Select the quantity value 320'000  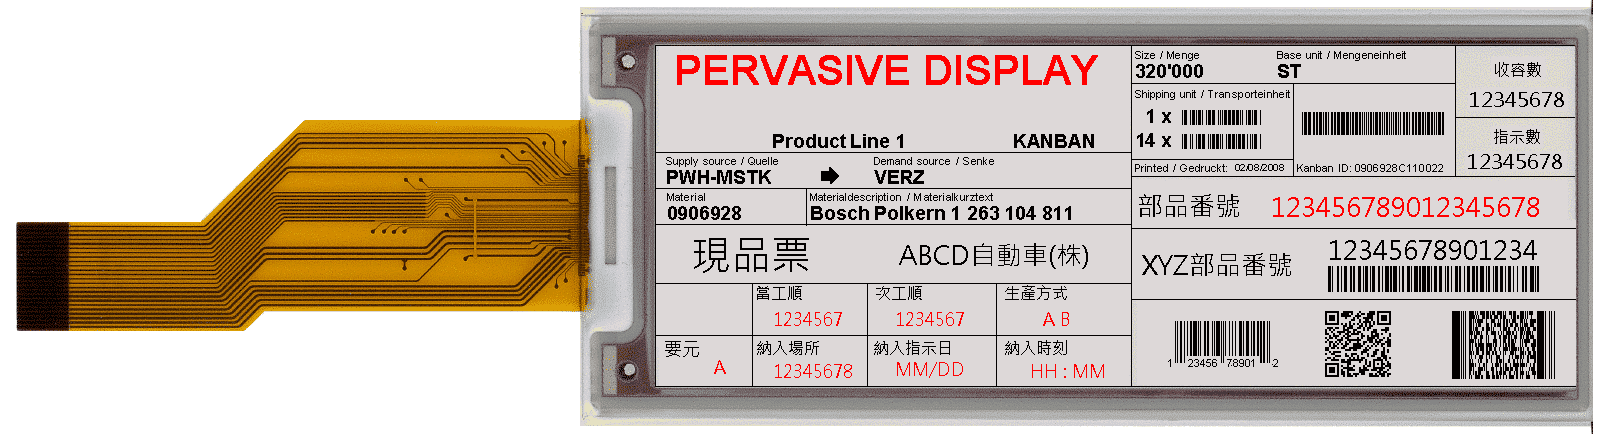(1169, 71)
